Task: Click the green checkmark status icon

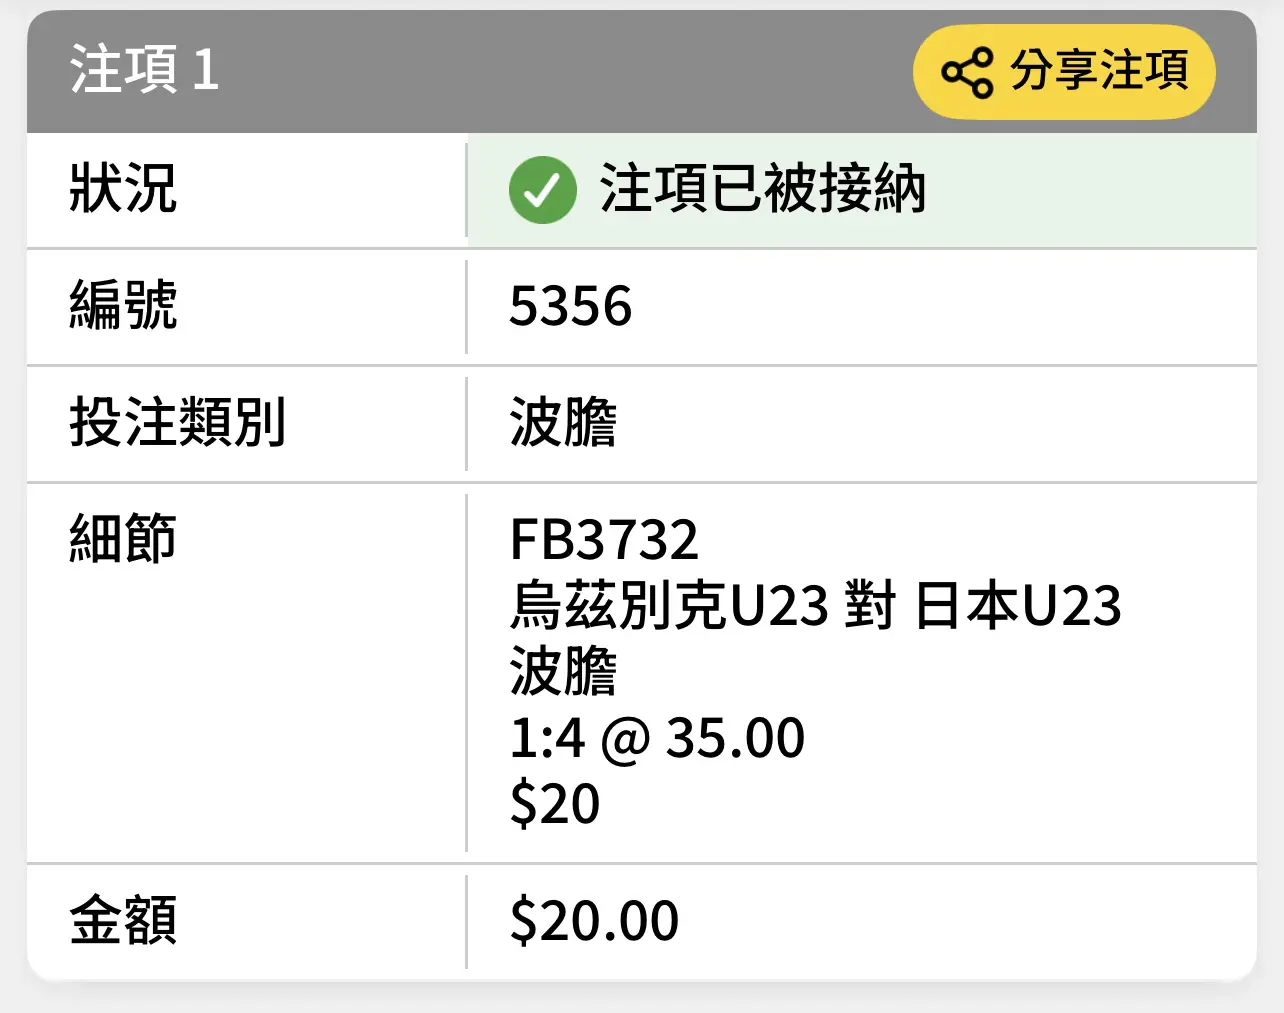Action: click(542, 190)
